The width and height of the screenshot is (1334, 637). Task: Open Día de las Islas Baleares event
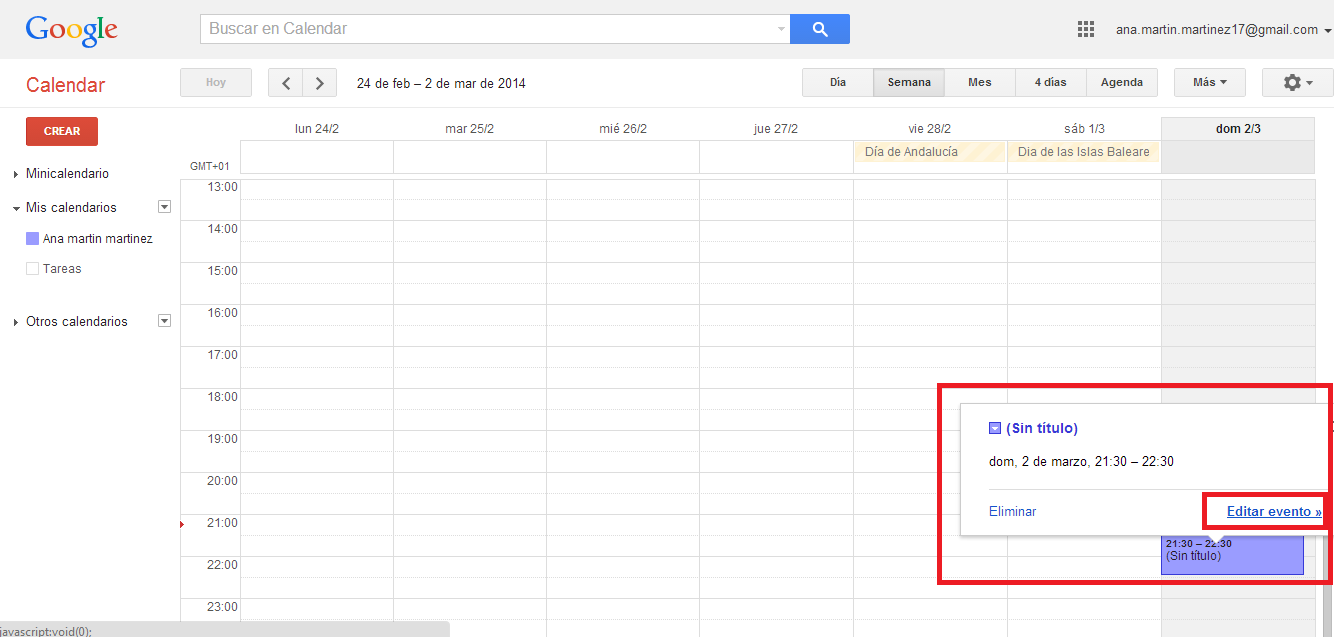click(x=1084, y=152)
